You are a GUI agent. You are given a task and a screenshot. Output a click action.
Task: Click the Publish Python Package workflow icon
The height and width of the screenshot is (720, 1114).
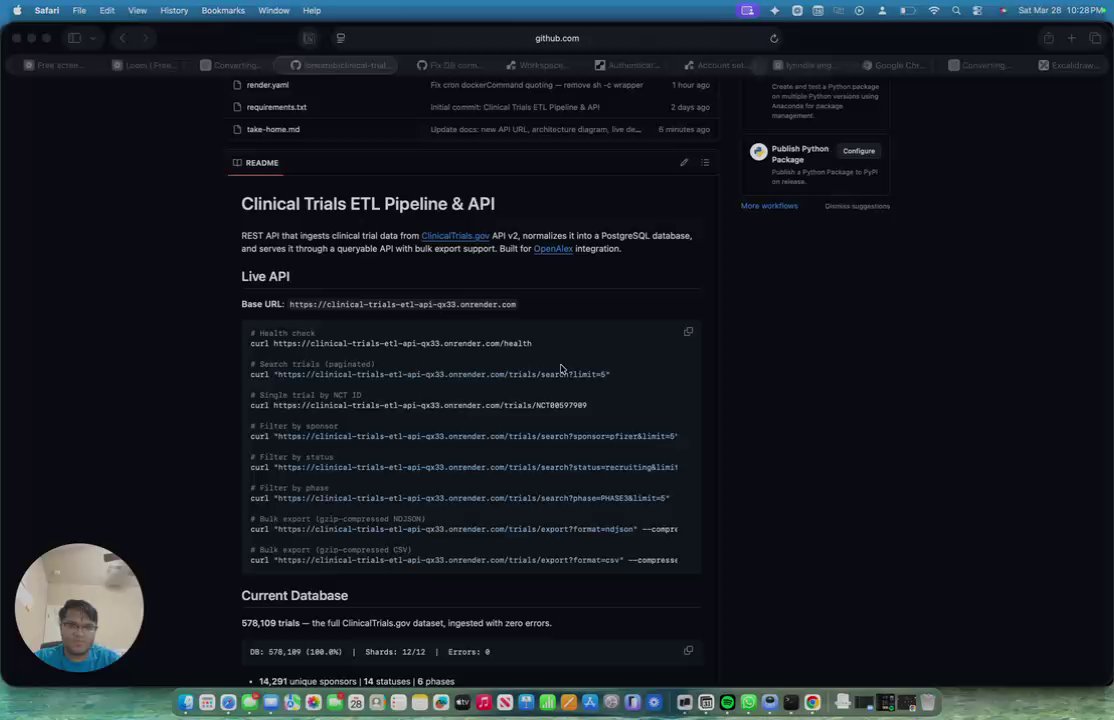pyautogui.click(x=758, y=151)
